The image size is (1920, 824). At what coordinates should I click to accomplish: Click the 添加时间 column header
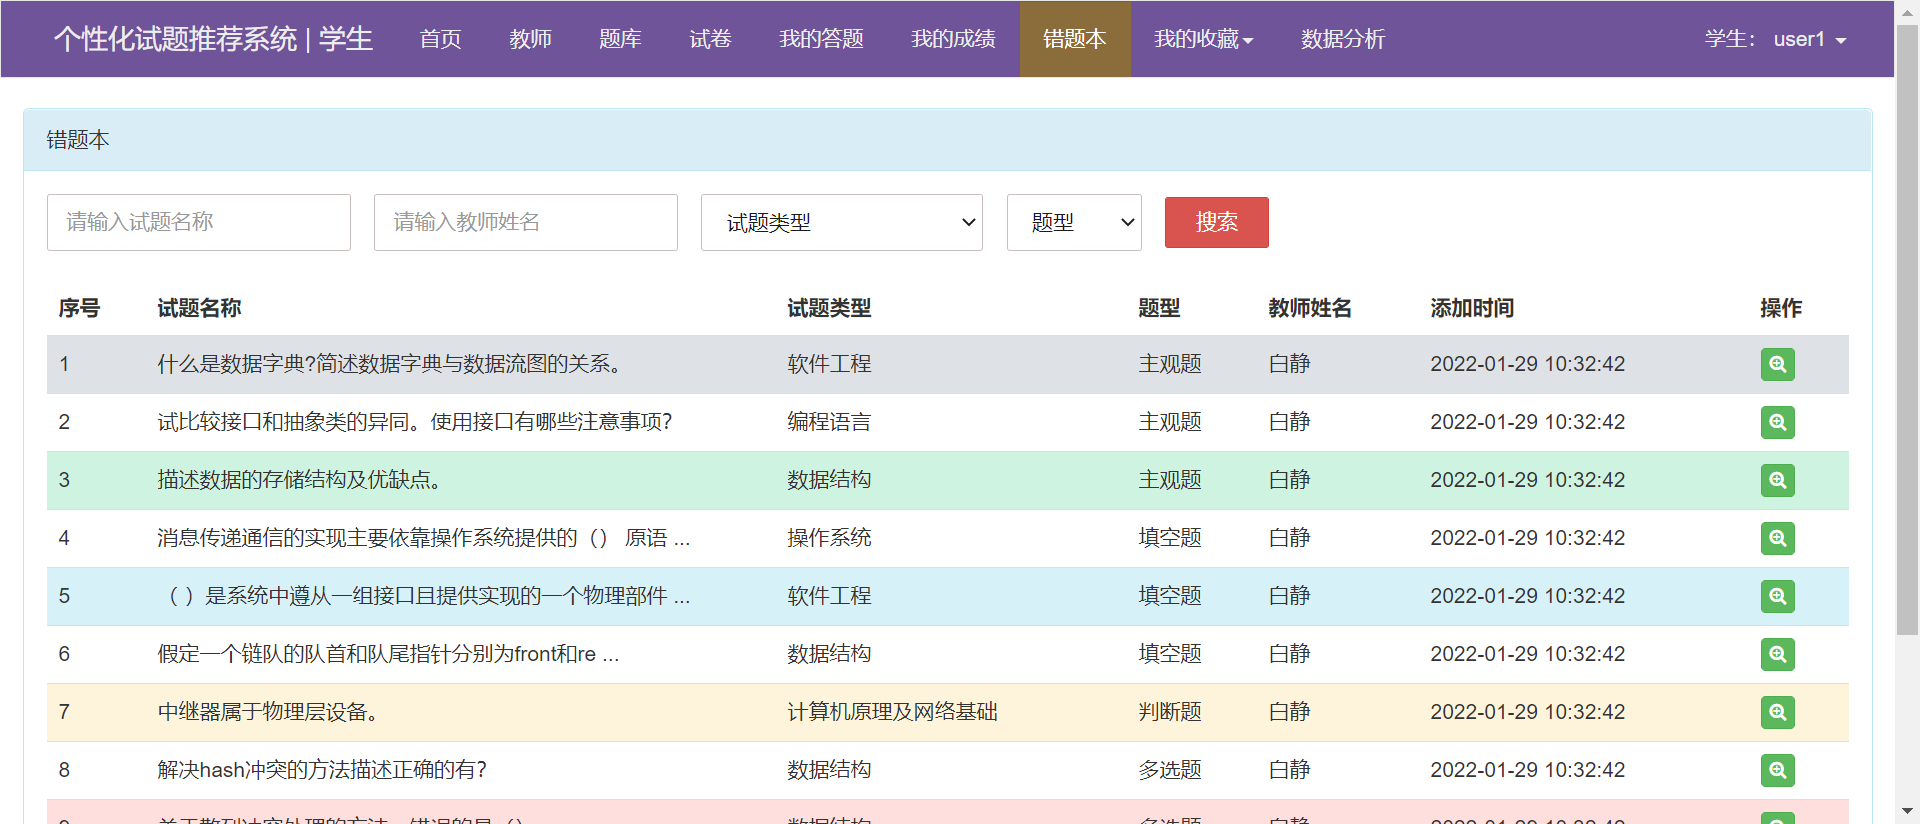(1472, 308)
